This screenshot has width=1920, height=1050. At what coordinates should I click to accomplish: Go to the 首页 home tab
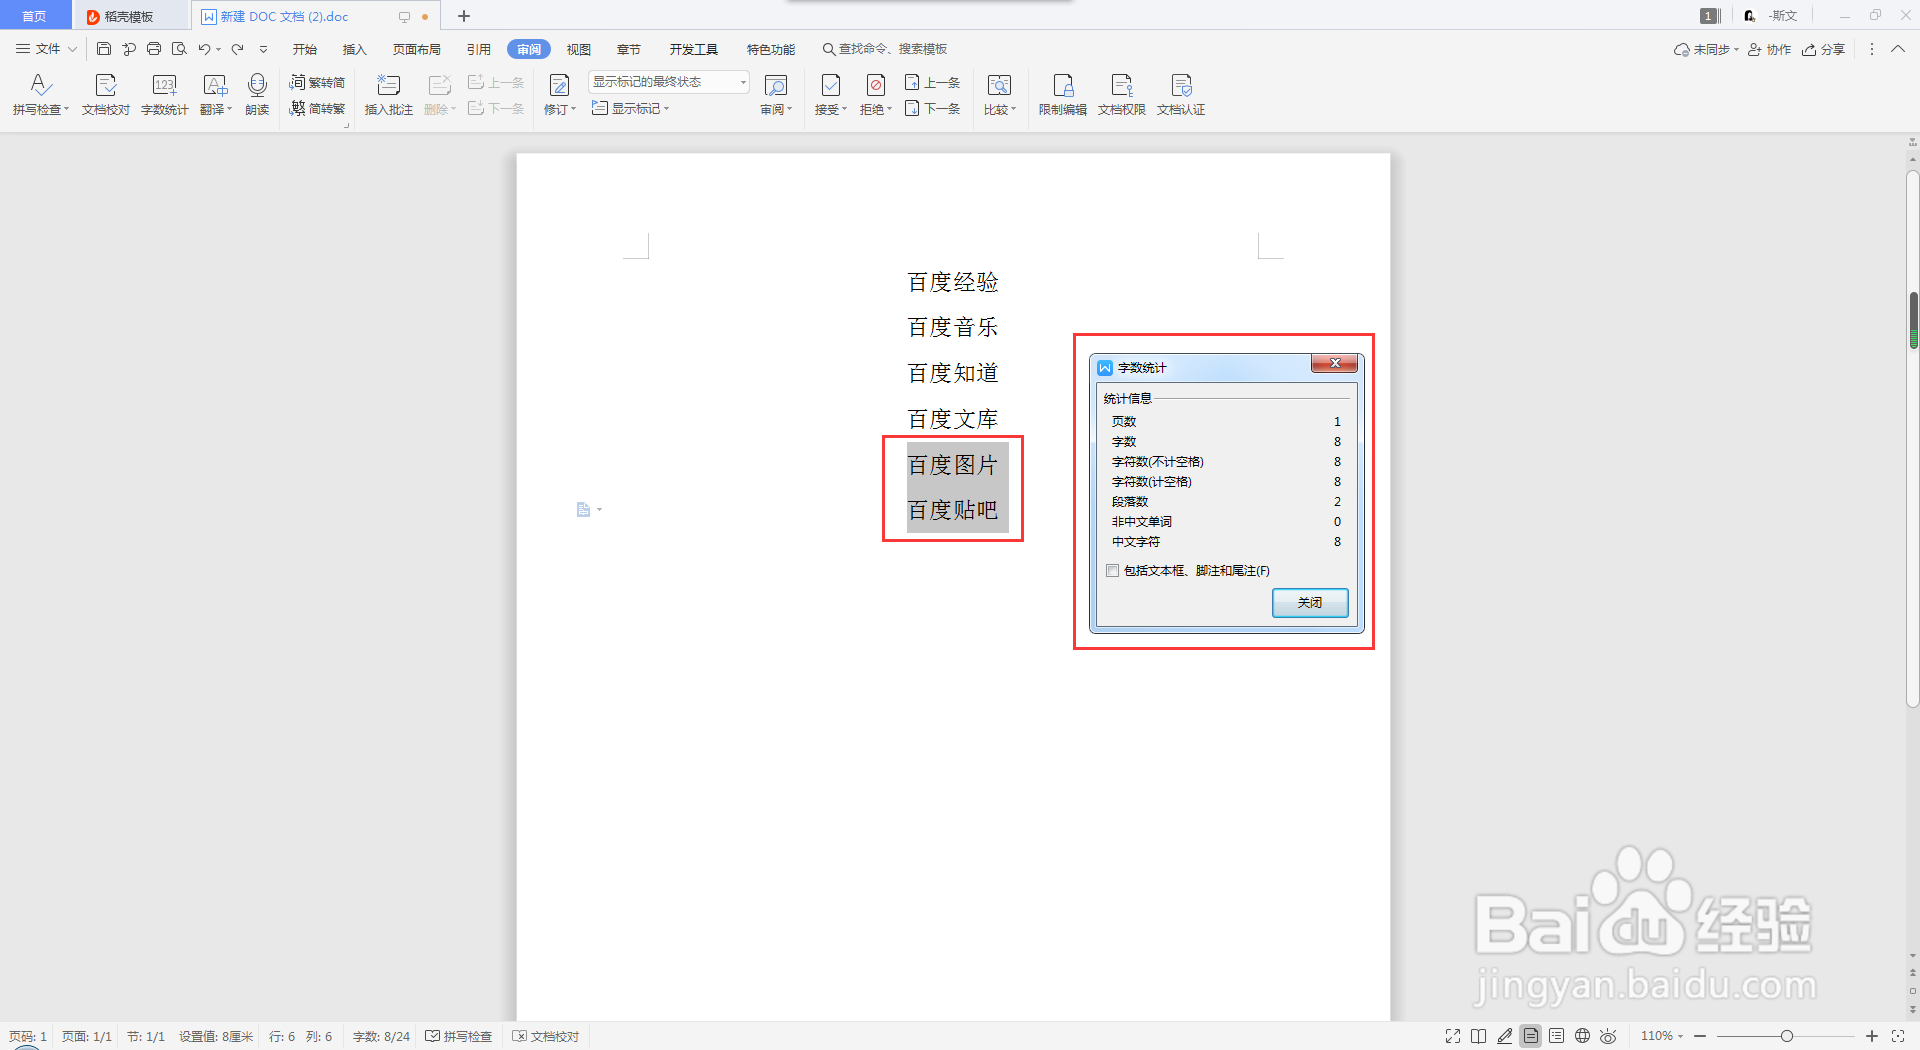click(35, 16)
